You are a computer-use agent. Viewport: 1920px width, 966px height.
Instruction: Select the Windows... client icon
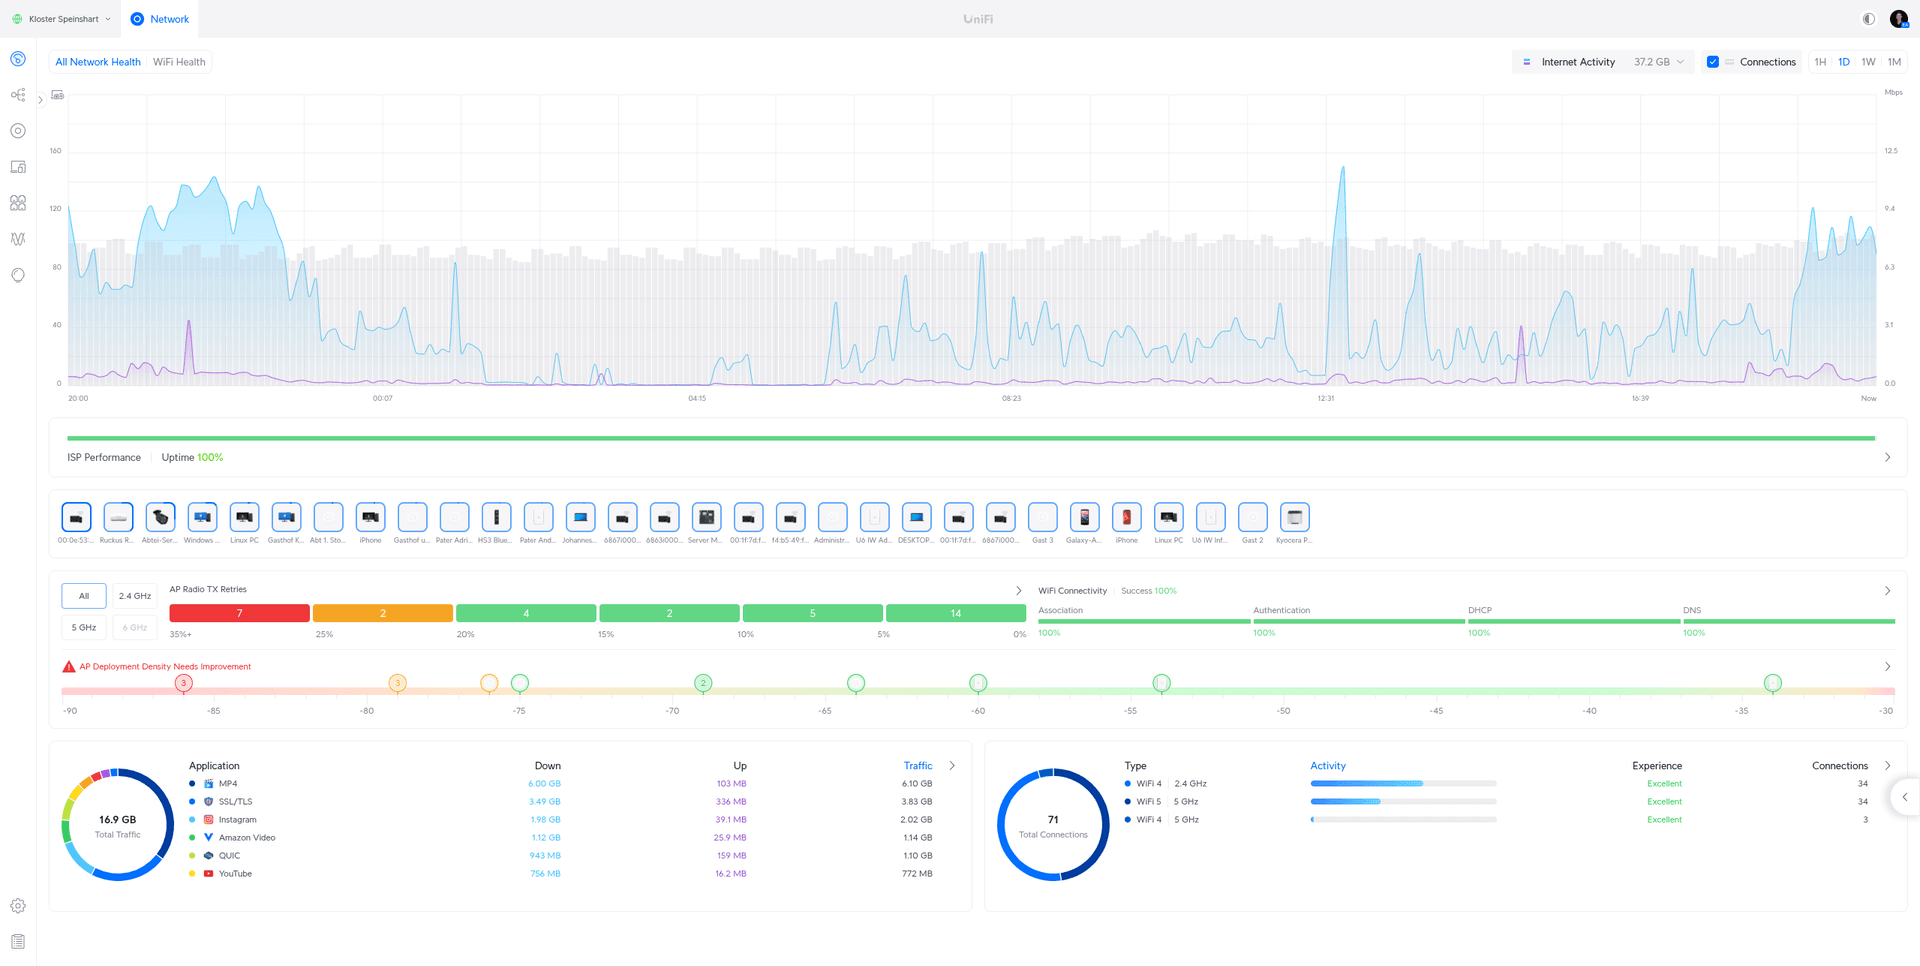[x=202, y=517]
